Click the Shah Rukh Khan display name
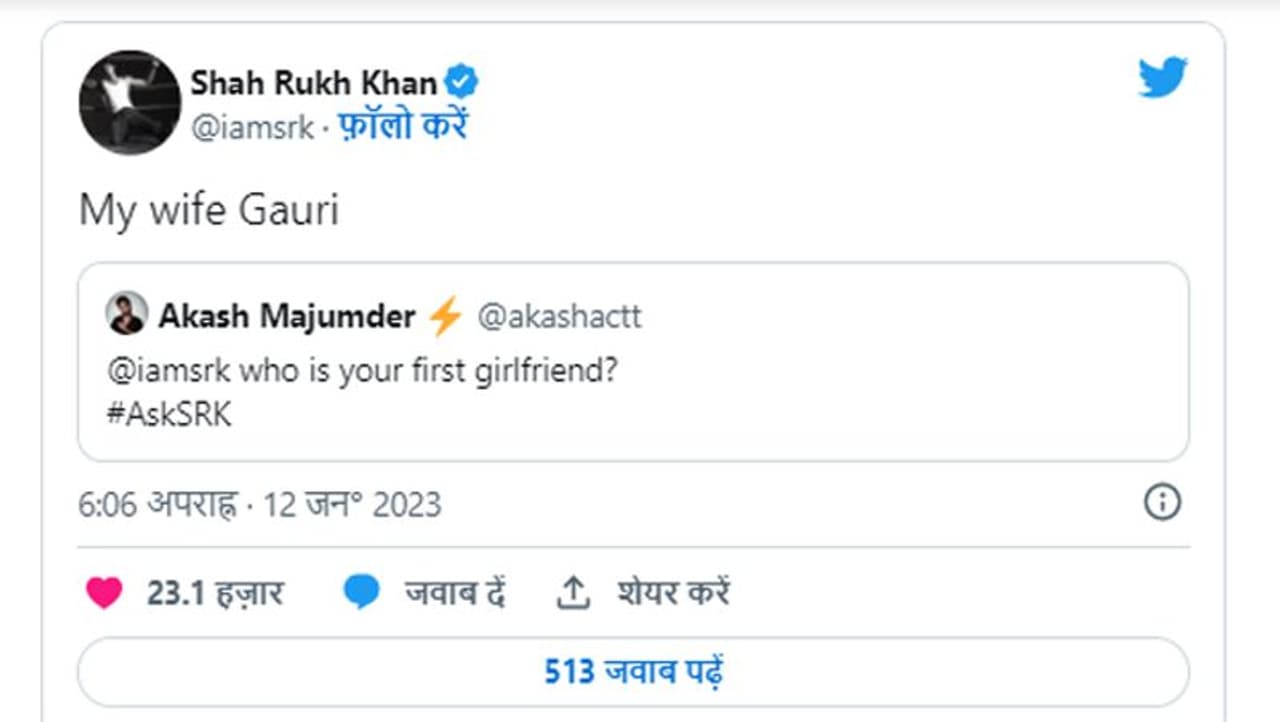 313,83
